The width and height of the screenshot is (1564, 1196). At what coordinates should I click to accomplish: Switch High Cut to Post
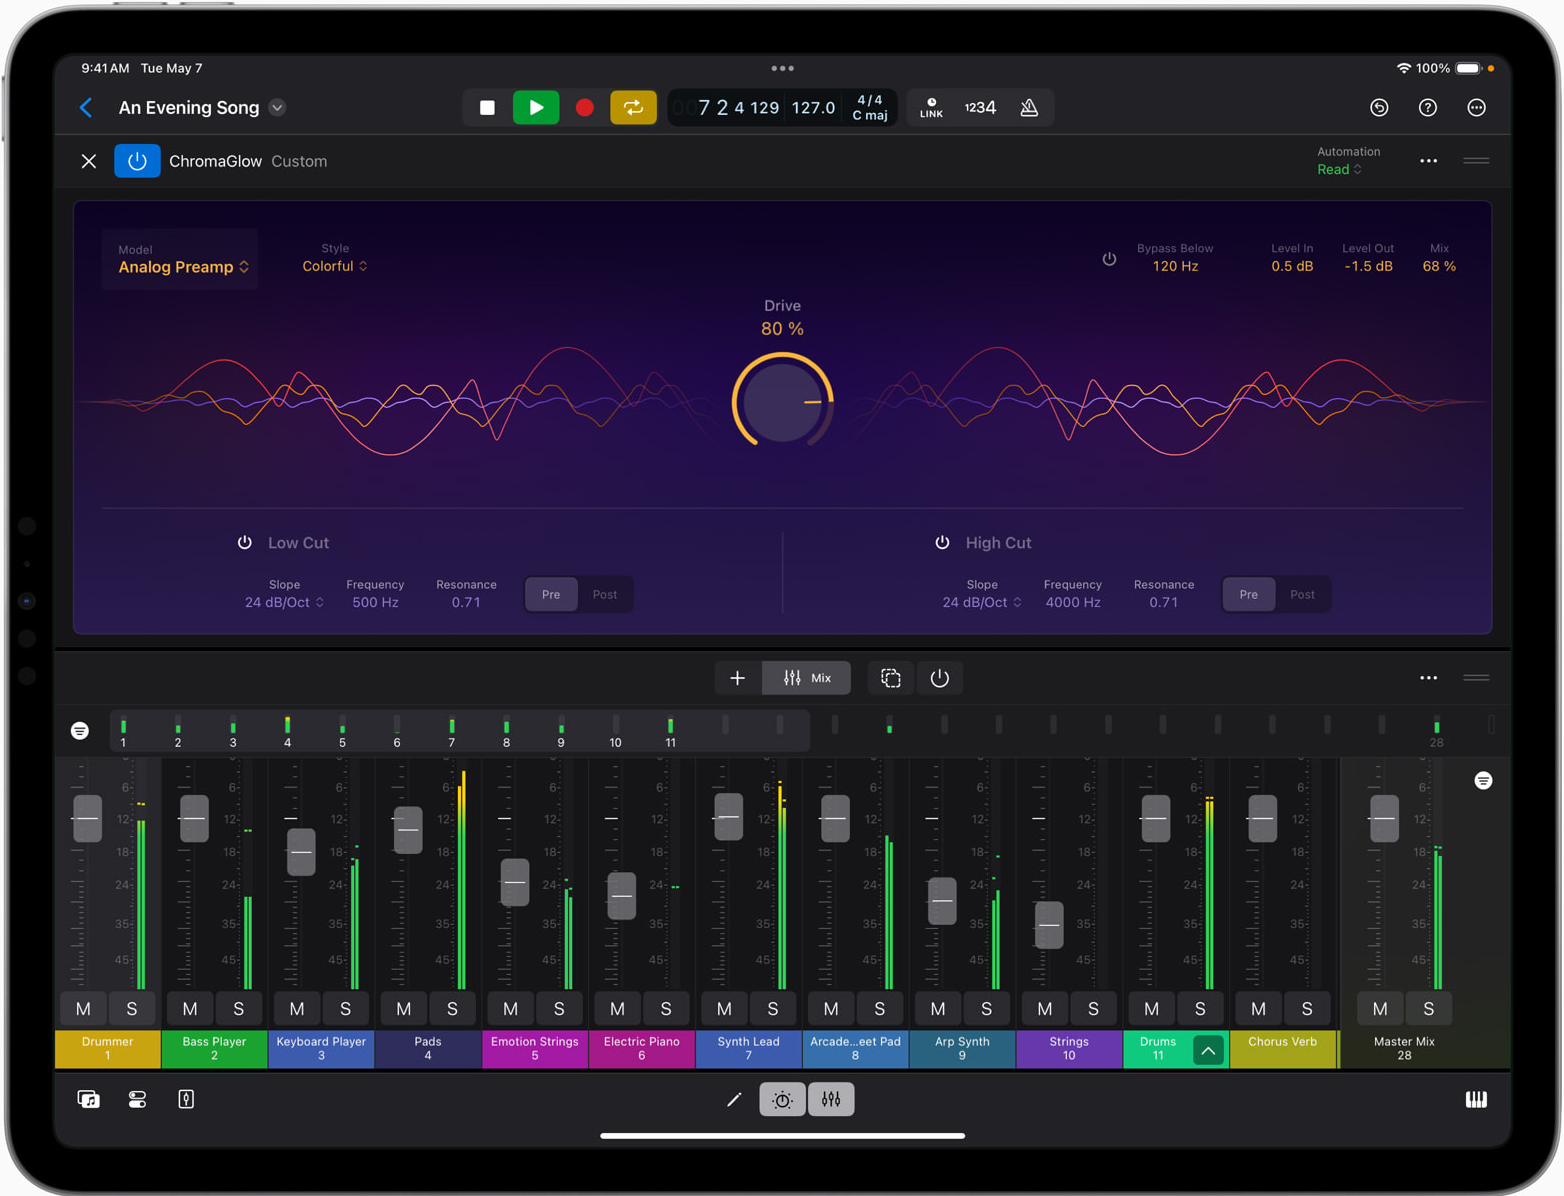(1302, 594)
